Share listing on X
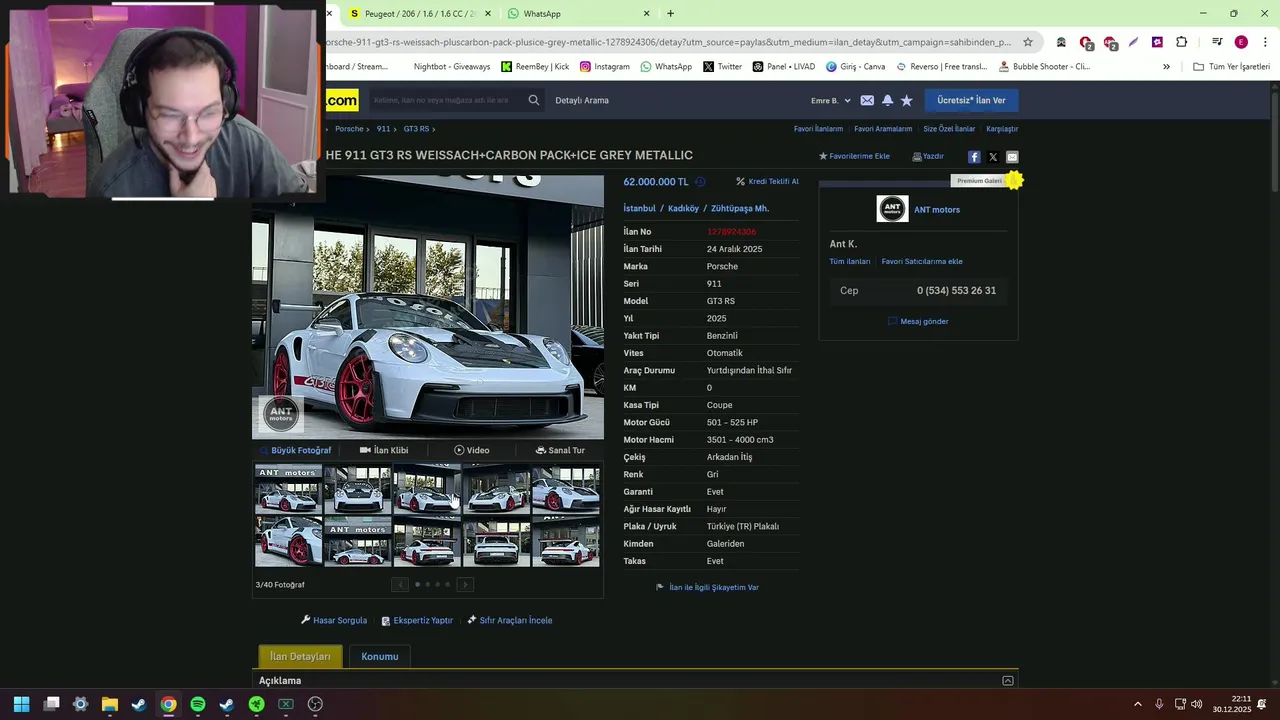Screen dimensions: 1280x720 (x=993, y=157)
